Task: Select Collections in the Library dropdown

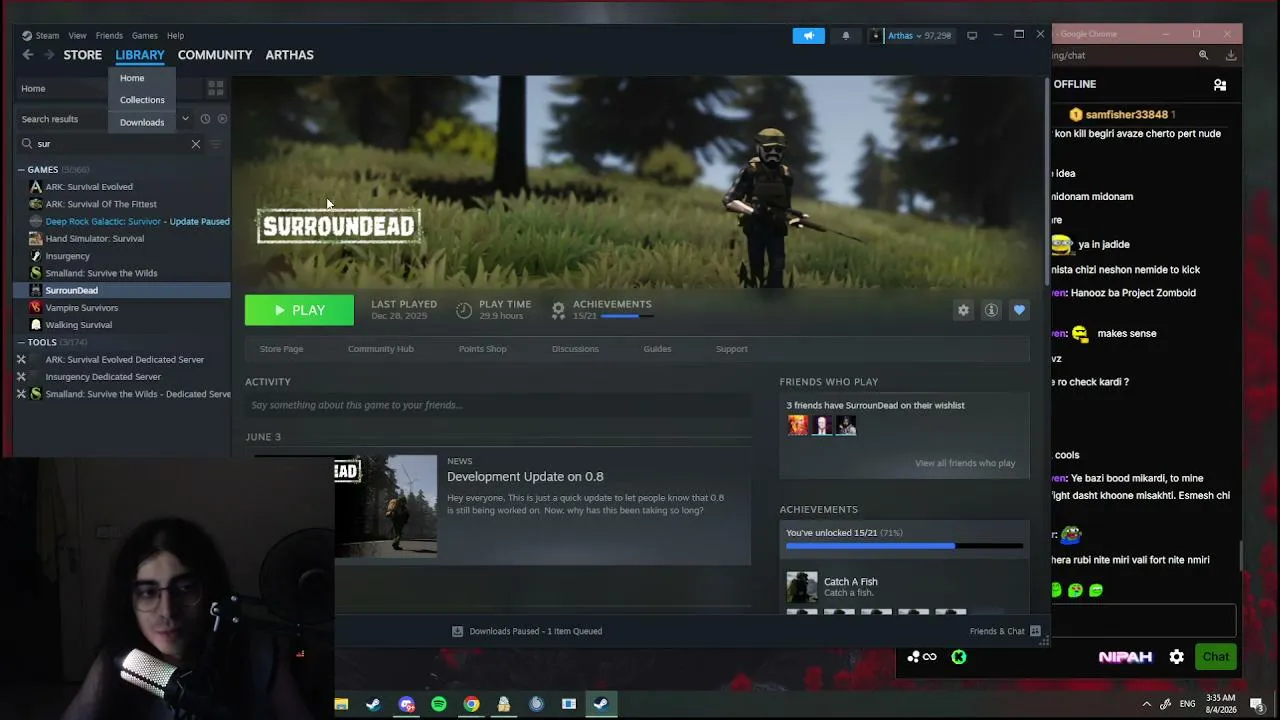Action: (142, 100)
